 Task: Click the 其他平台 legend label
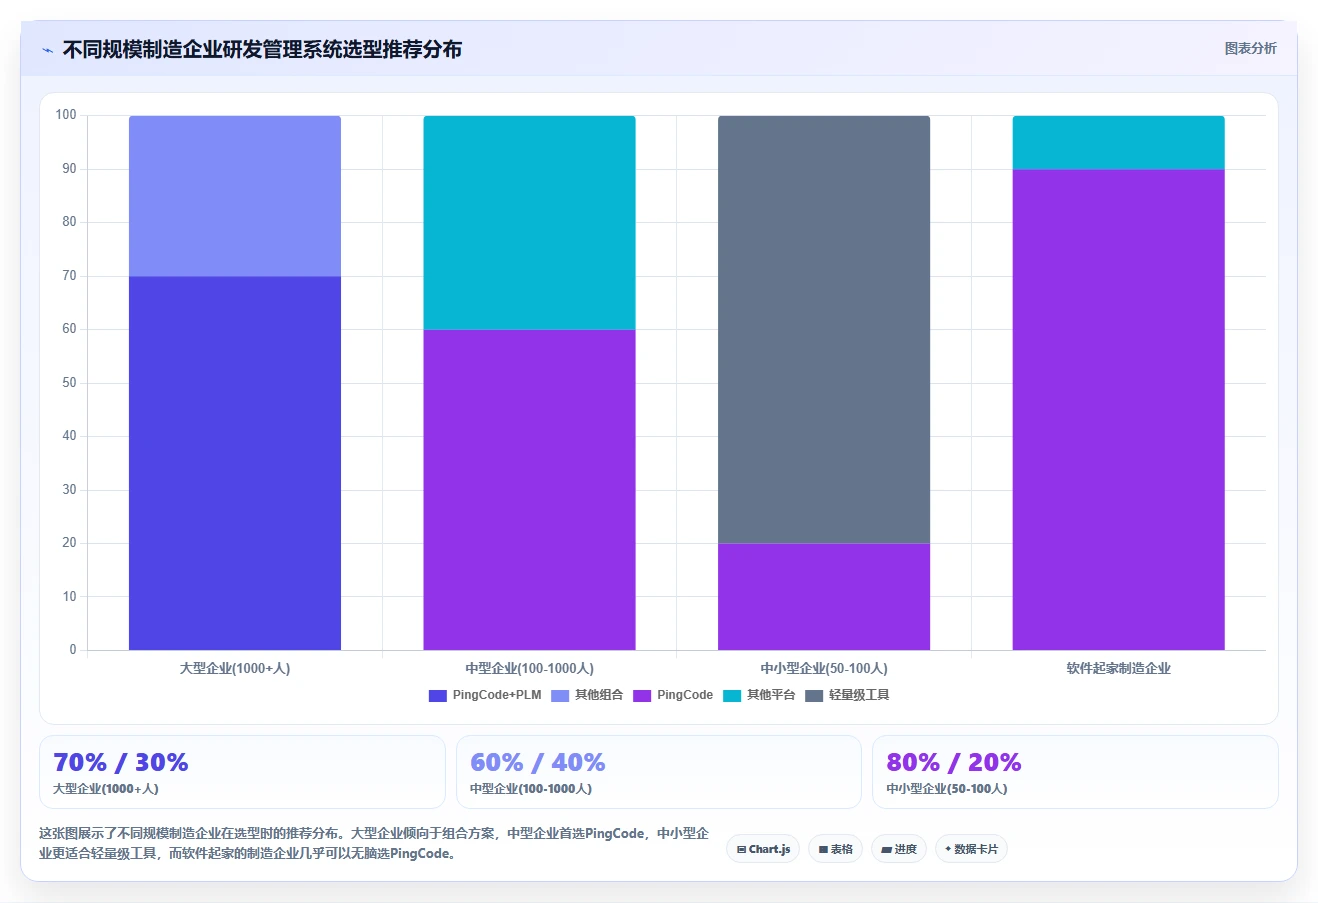coord(771,695)
